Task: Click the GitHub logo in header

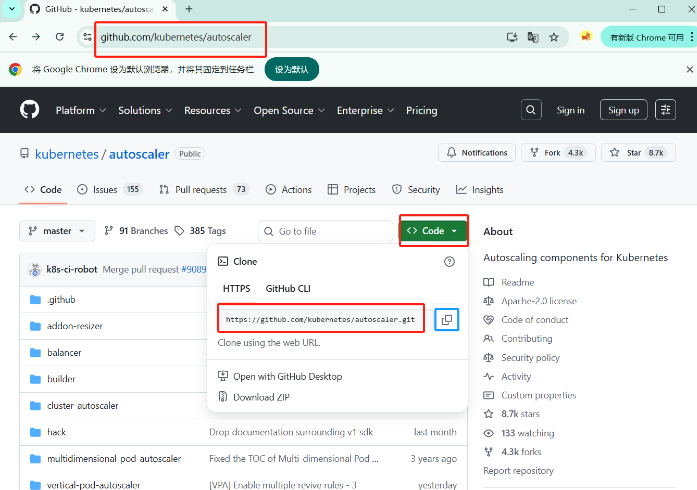Action: 29,110
